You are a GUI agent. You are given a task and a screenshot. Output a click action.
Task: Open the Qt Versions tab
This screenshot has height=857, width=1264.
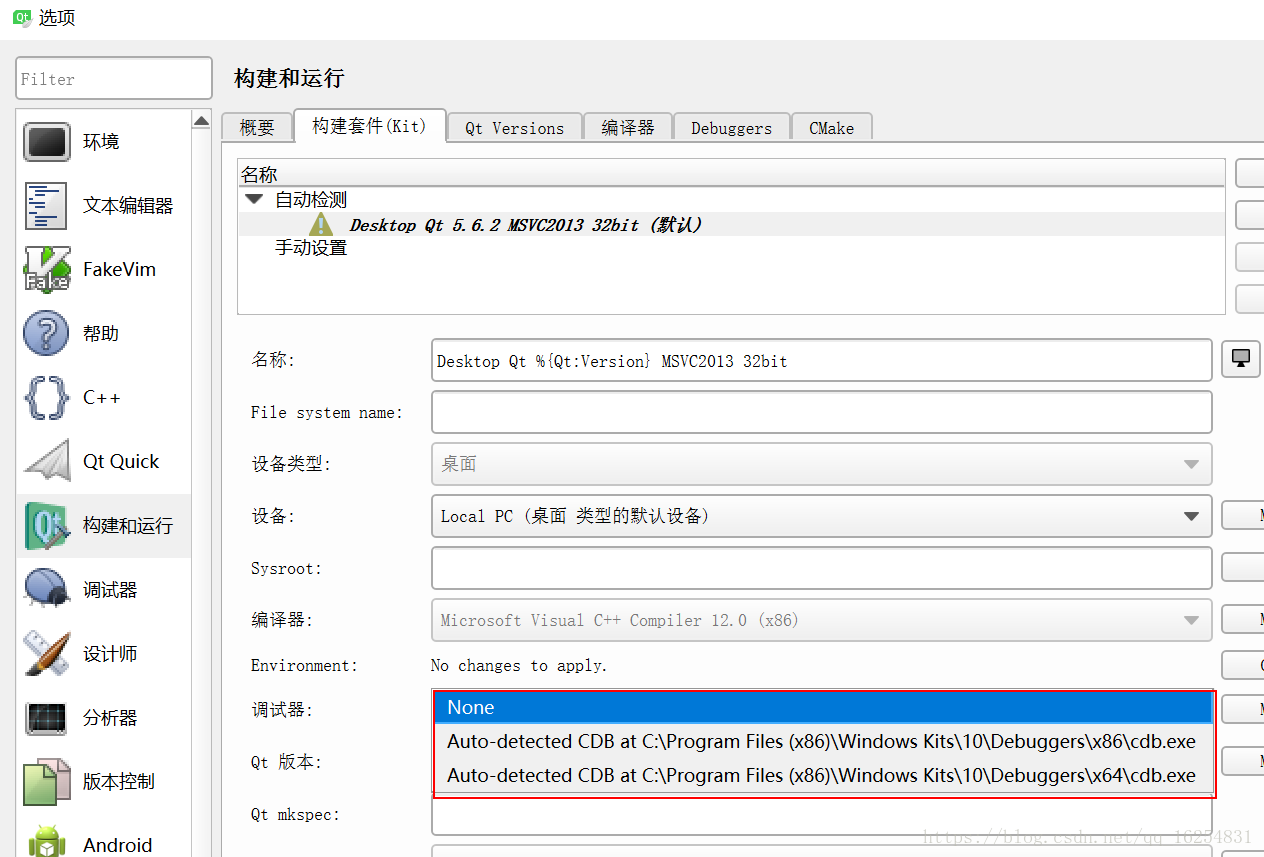515,127
